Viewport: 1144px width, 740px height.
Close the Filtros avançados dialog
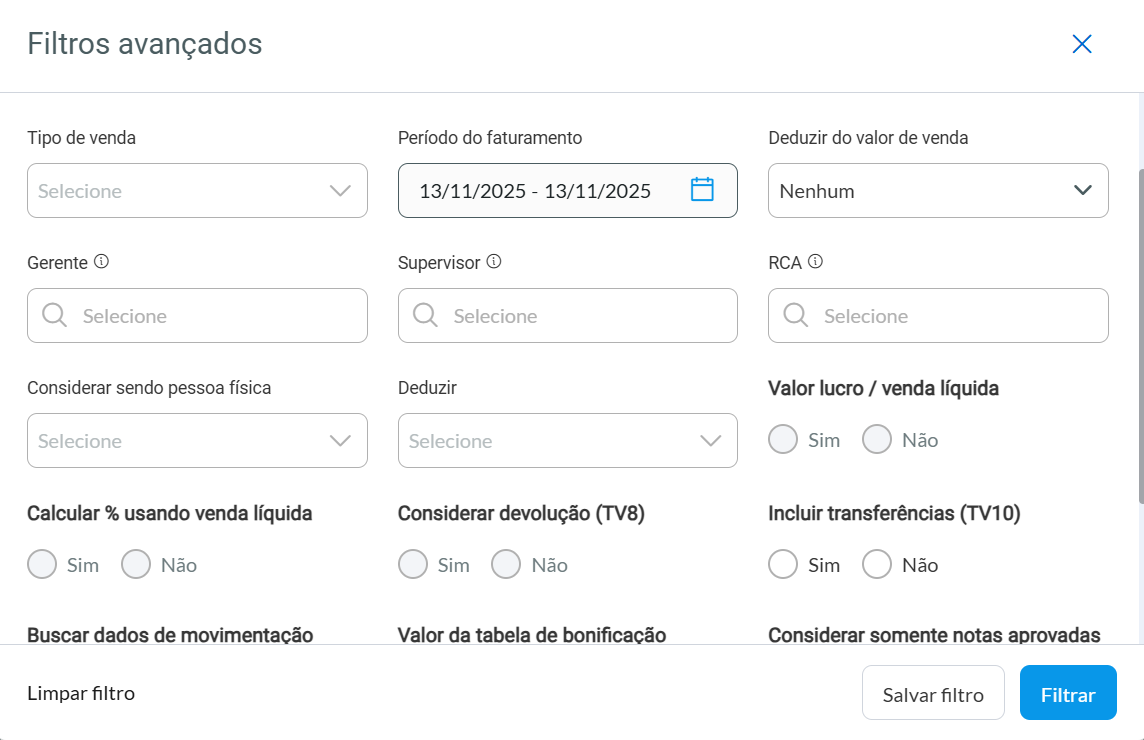pyautogui.click(x=1081, y=44)
